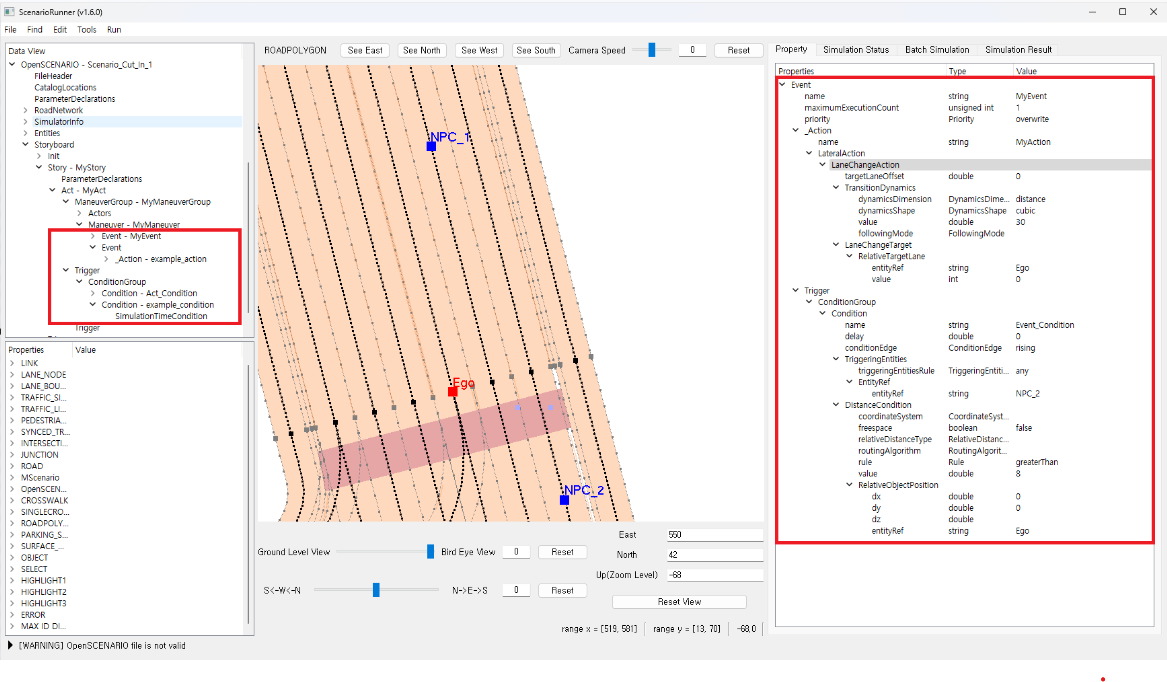The width and height of the screenshot is (1167, 682).
Task: Collapse the TransitionDynamics property group
Action: pos(836,188)
